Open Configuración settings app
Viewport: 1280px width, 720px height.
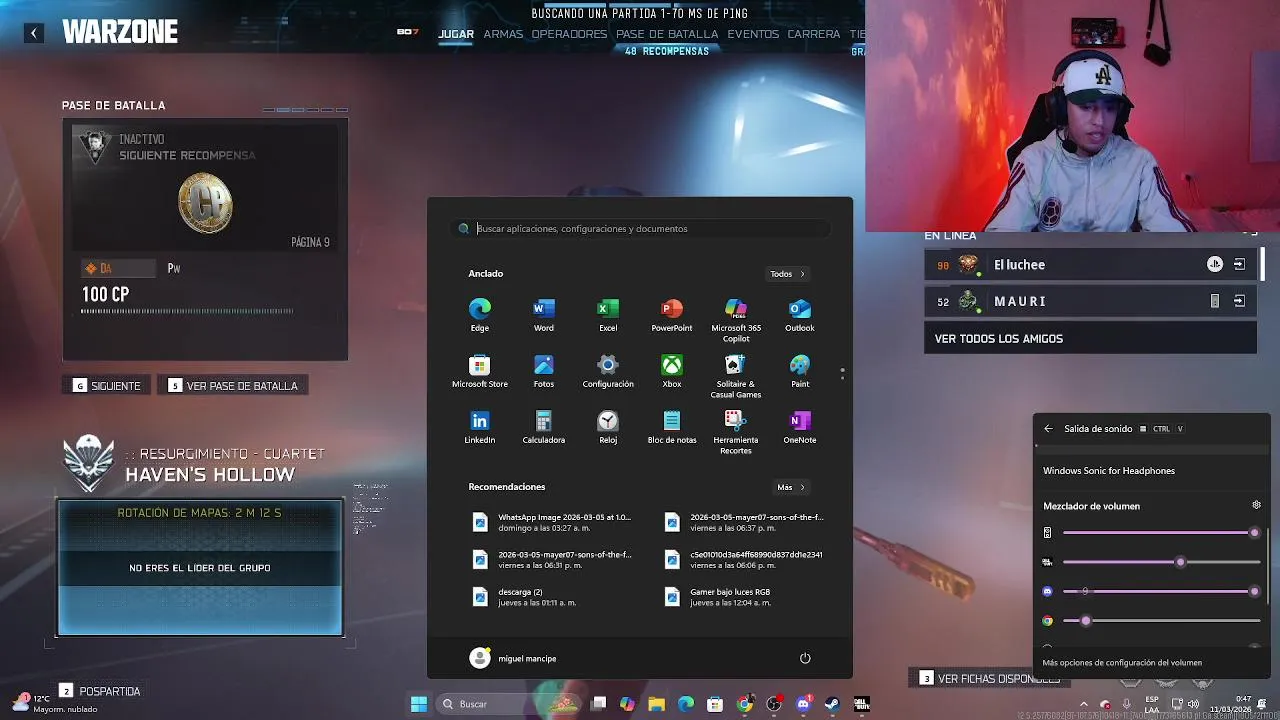608,371
